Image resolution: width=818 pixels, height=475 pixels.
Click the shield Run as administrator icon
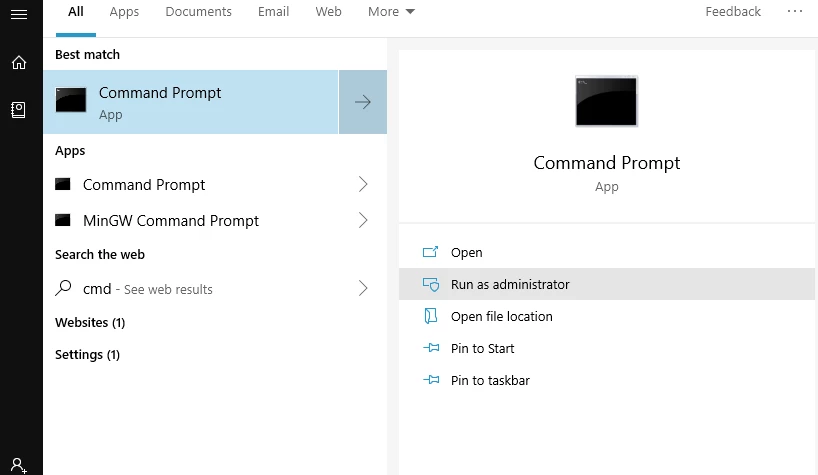click(x=431, y=284)
